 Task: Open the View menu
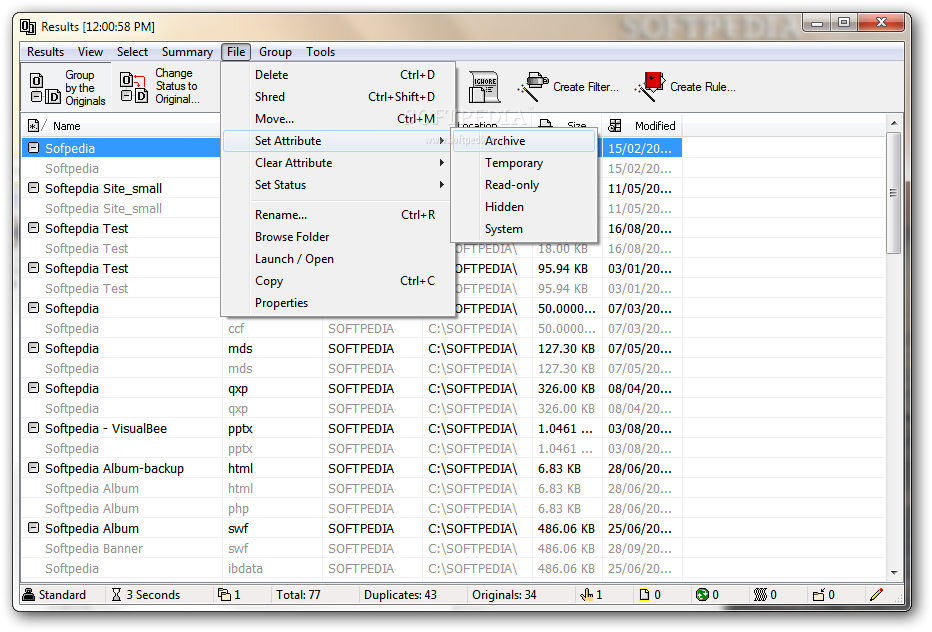pos(90,52)
